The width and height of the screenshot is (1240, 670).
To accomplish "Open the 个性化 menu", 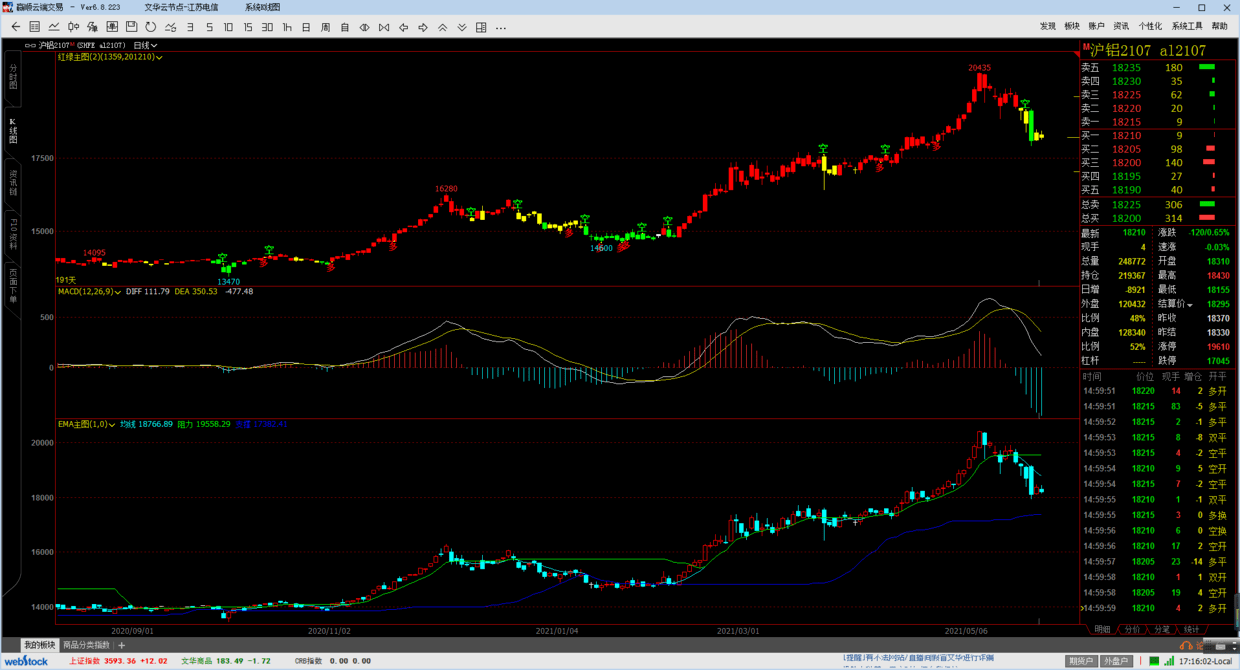I will 1150,27.
